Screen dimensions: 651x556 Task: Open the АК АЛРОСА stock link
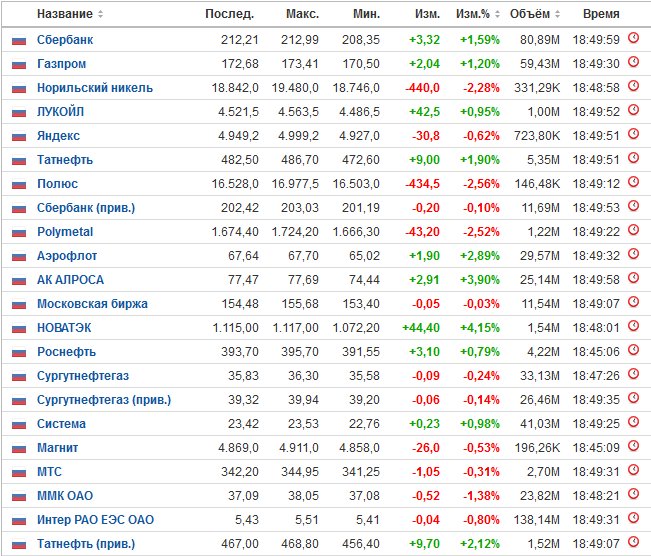pyautogui.click(x=70, y=280)
